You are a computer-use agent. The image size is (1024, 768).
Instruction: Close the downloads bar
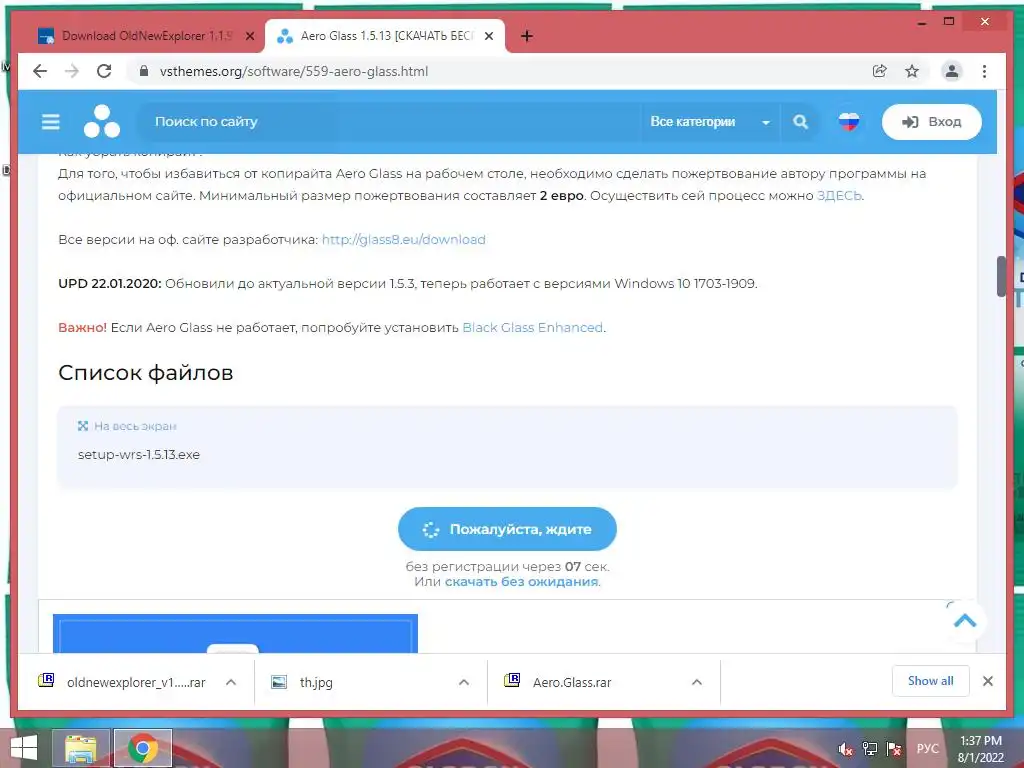[x=987, y=681]
